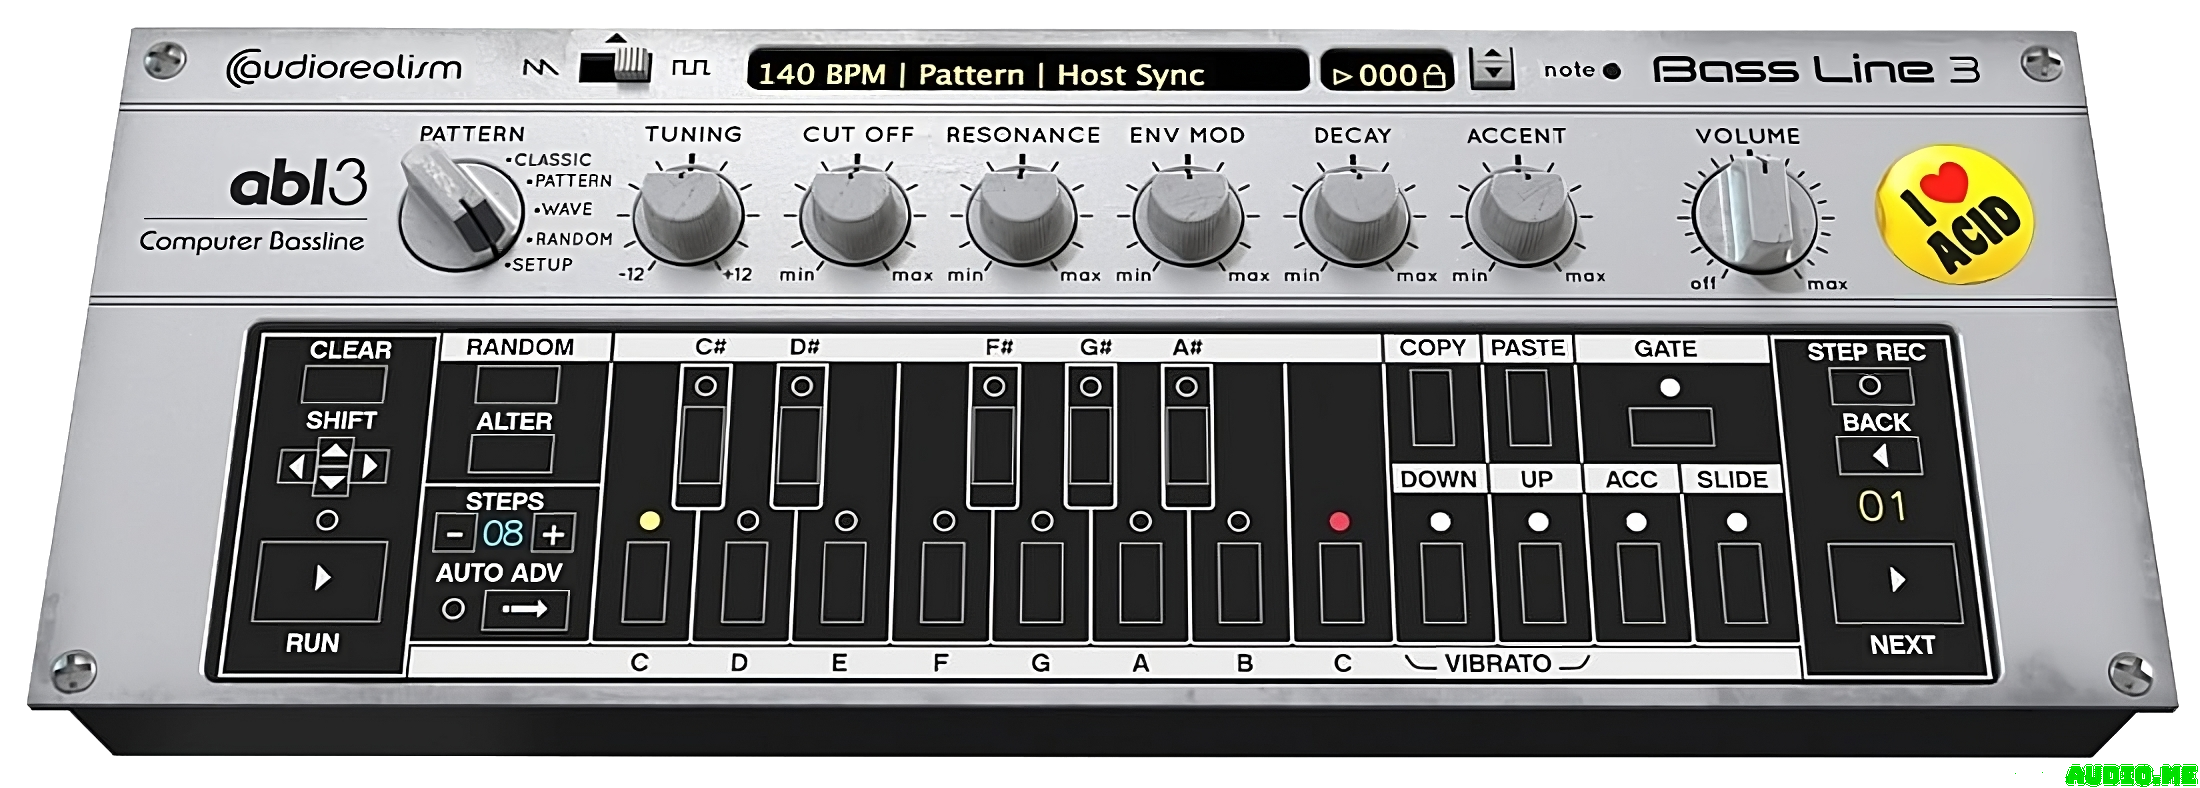Image resolution: width=2200 pixels, height=788 pixels.
Task: Select the F note key
Action: click(943, 583)
